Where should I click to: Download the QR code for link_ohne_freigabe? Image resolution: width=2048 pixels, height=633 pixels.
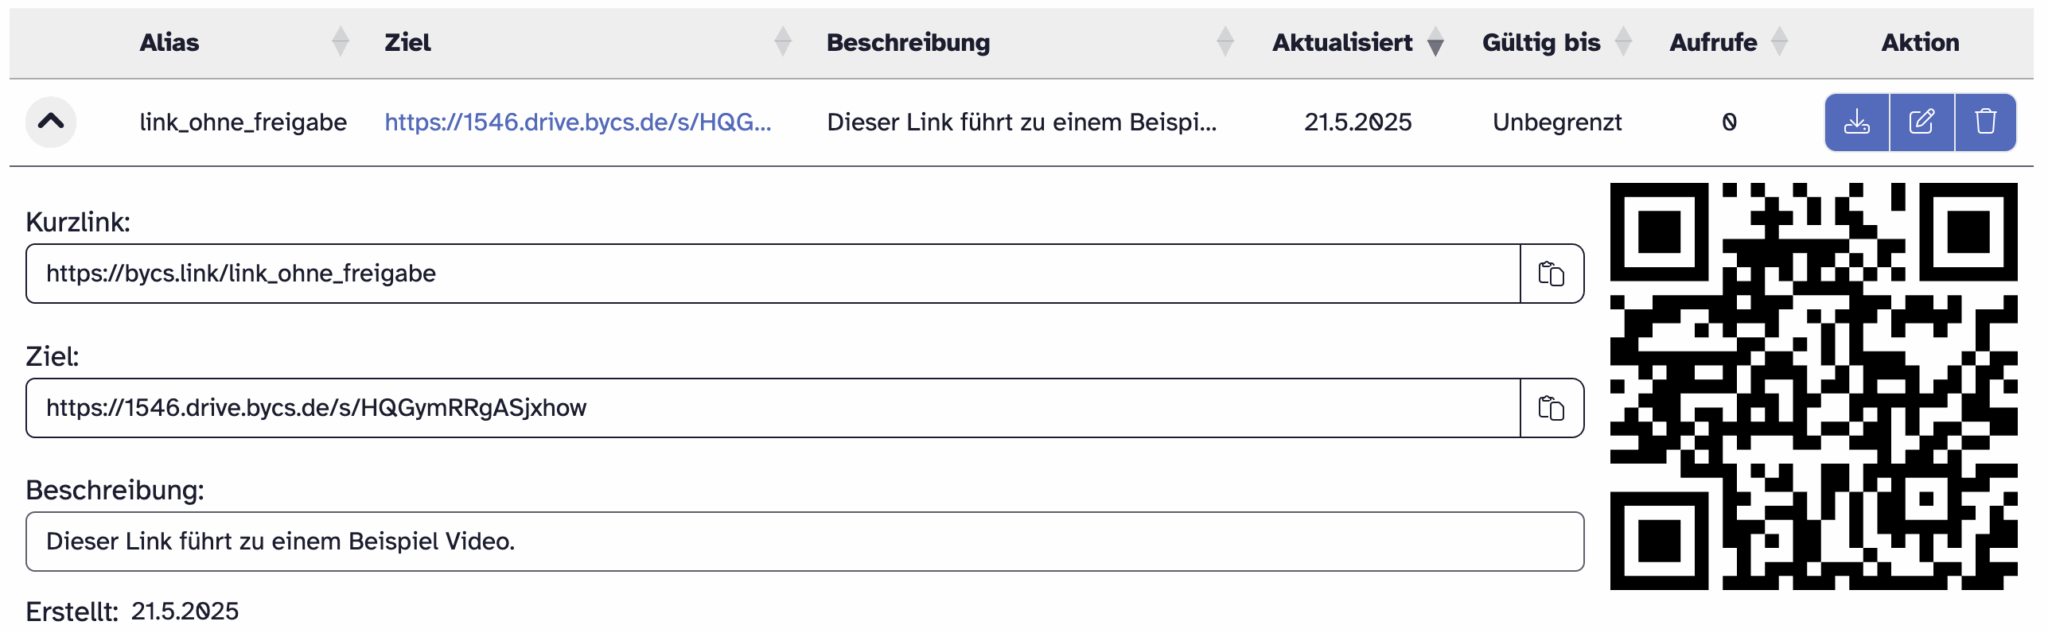point(1858,121)
